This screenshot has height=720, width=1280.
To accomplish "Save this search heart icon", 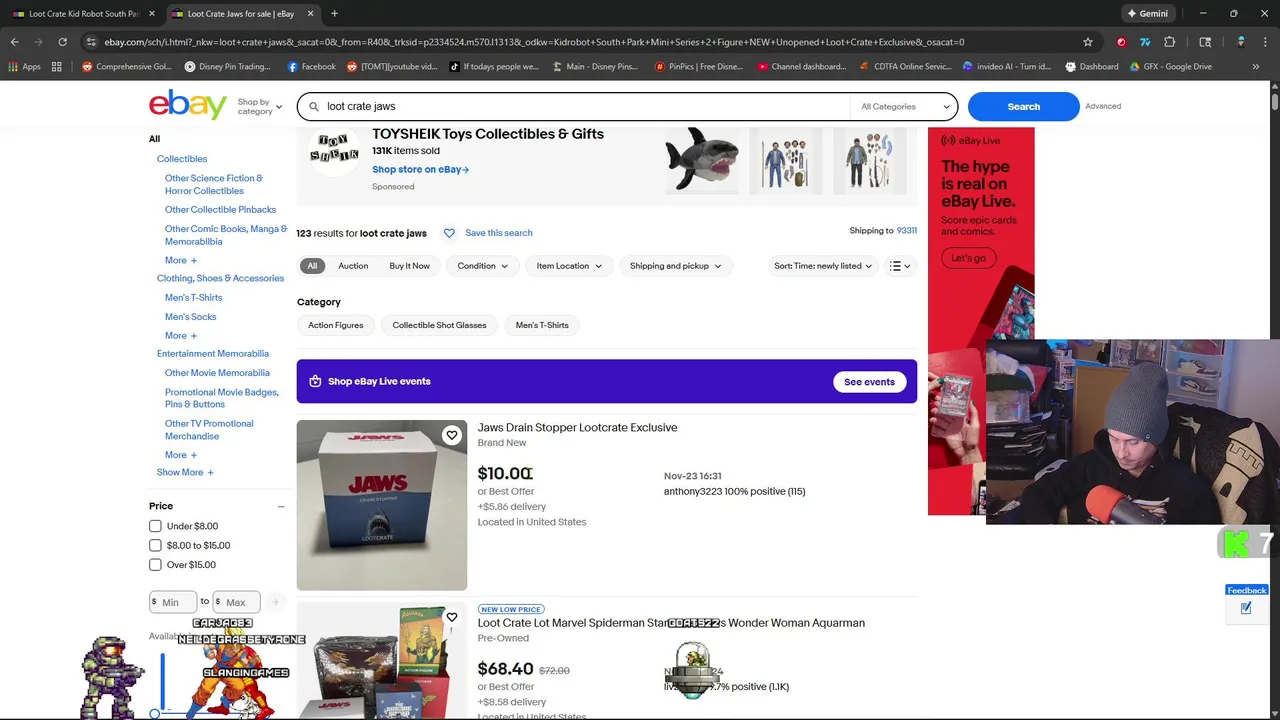I will click(449, 233).
